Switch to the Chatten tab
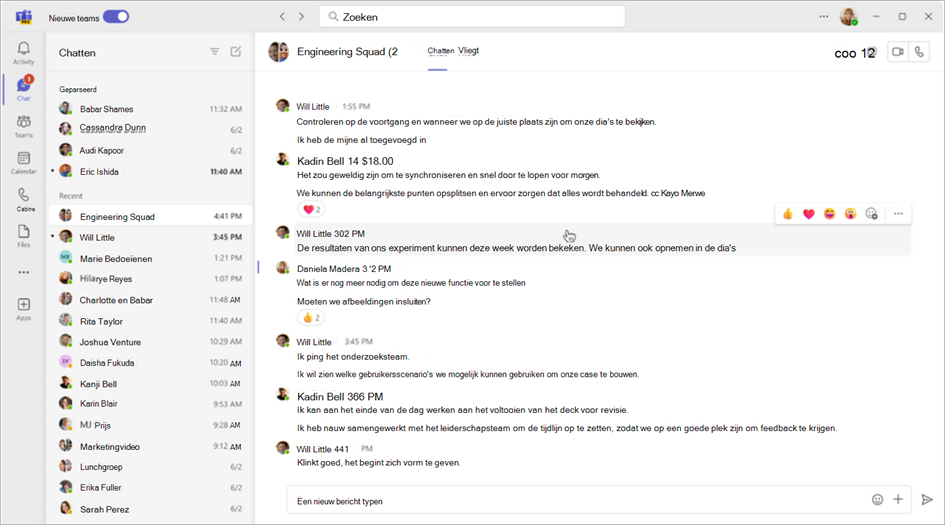Screen dimensions: 945x525 point(440,51)
